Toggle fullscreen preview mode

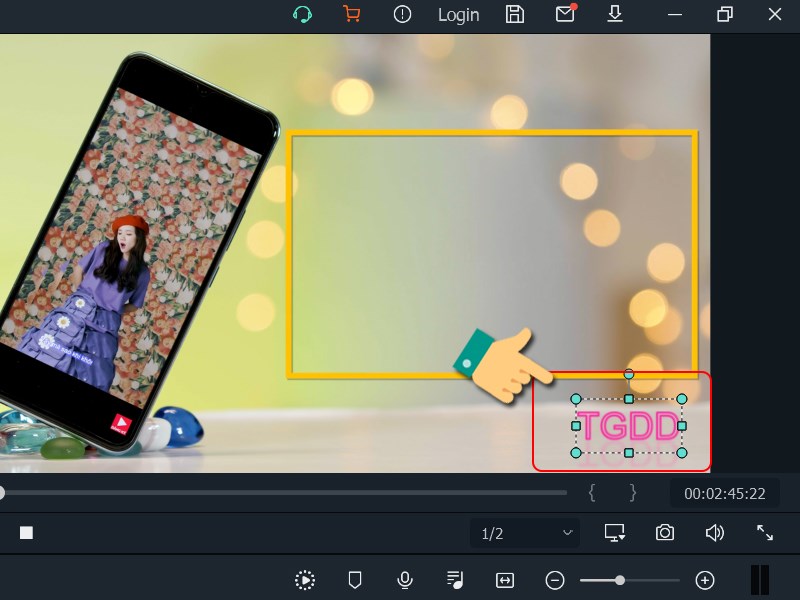765,533
